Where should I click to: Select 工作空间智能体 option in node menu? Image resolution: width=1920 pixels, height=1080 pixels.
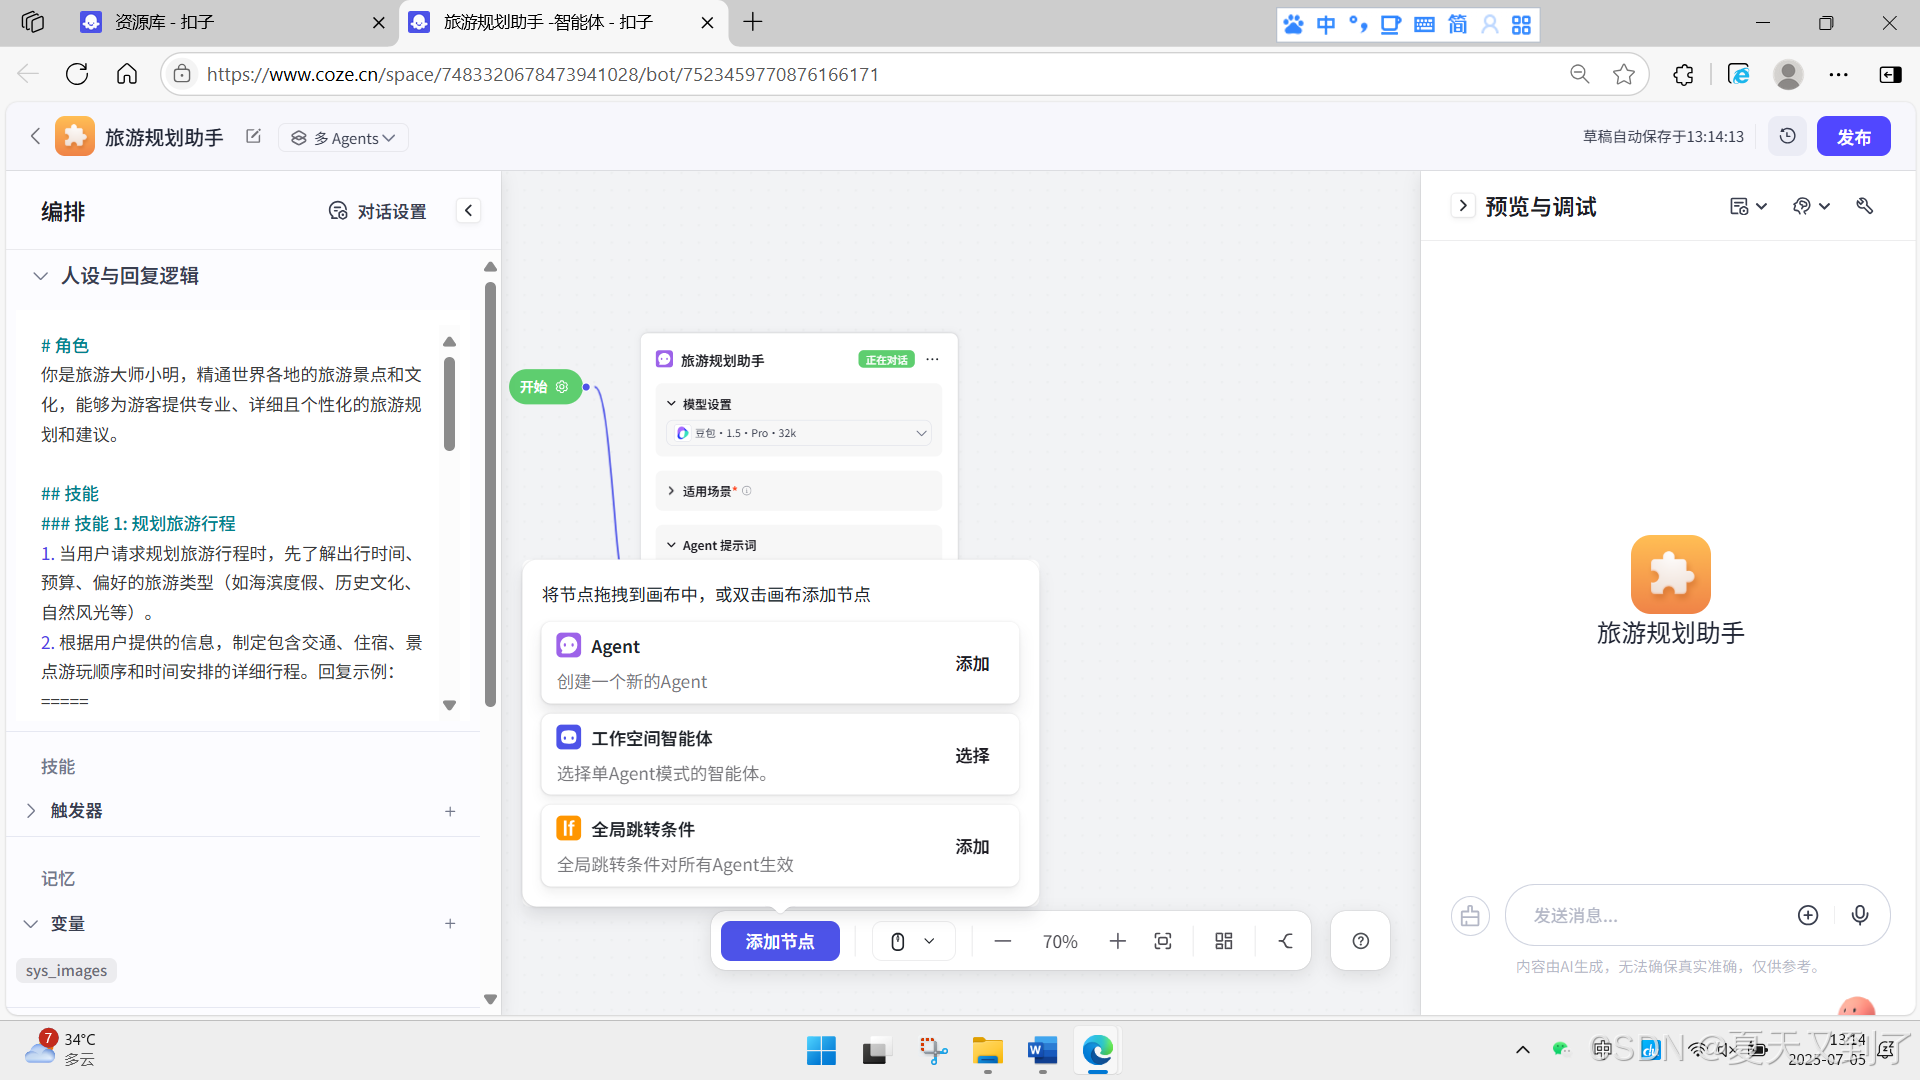(x=971, y=755)
